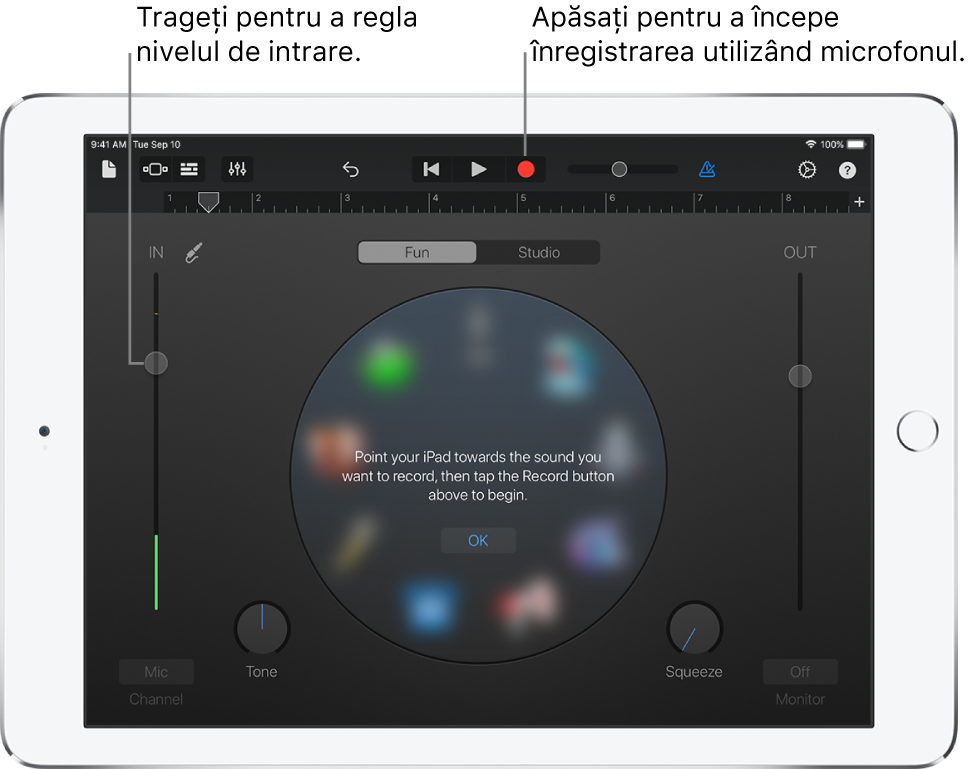Select the instrument browser icon
The width and height of the screenshot is (971, 769).
(x=155, y=169)
